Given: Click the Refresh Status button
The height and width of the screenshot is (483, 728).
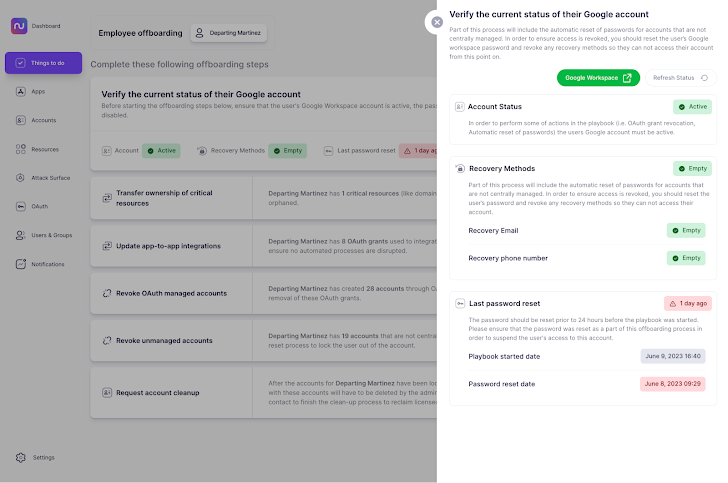Looking at the screenshot, I should [x=680, y=77].
